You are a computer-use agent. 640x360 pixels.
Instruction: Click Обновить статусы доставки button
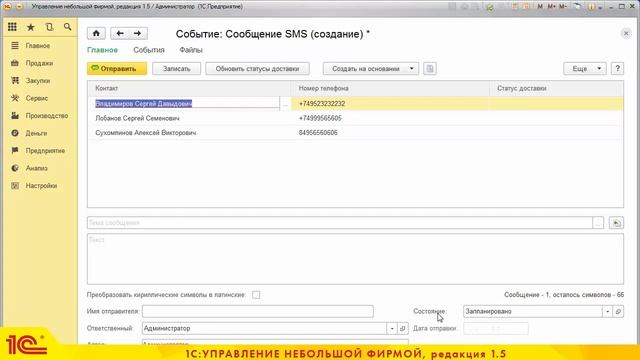257,69
